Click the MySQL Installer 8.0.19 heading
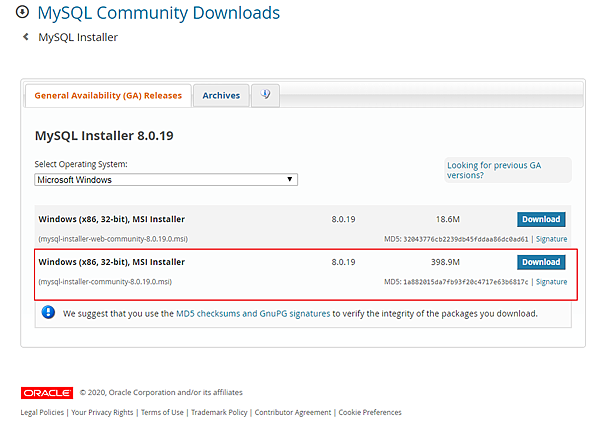 [104, 135]
